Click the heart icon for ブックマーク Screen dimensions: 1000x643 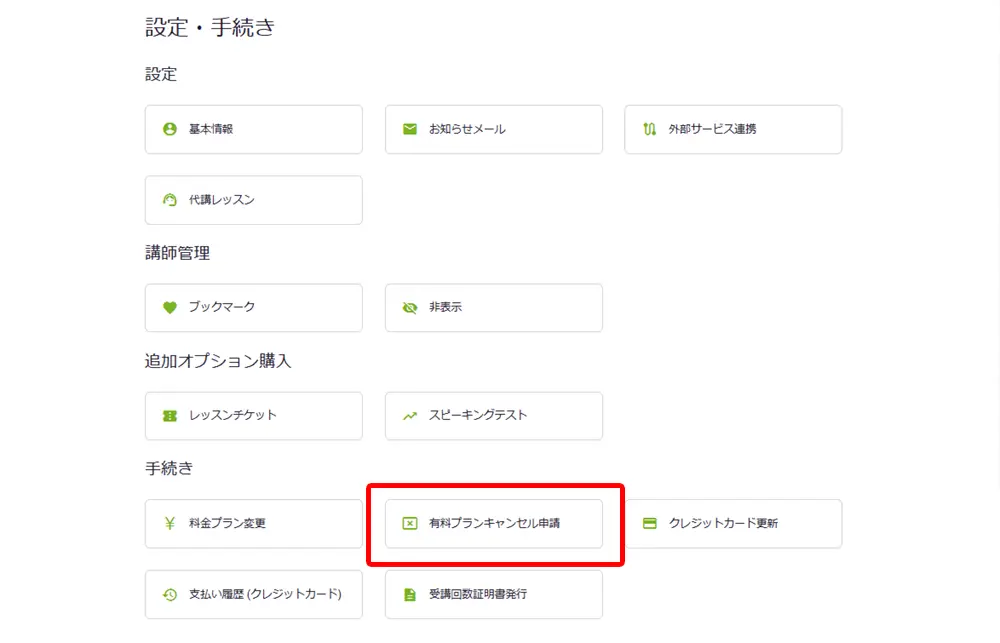[170, 307]
